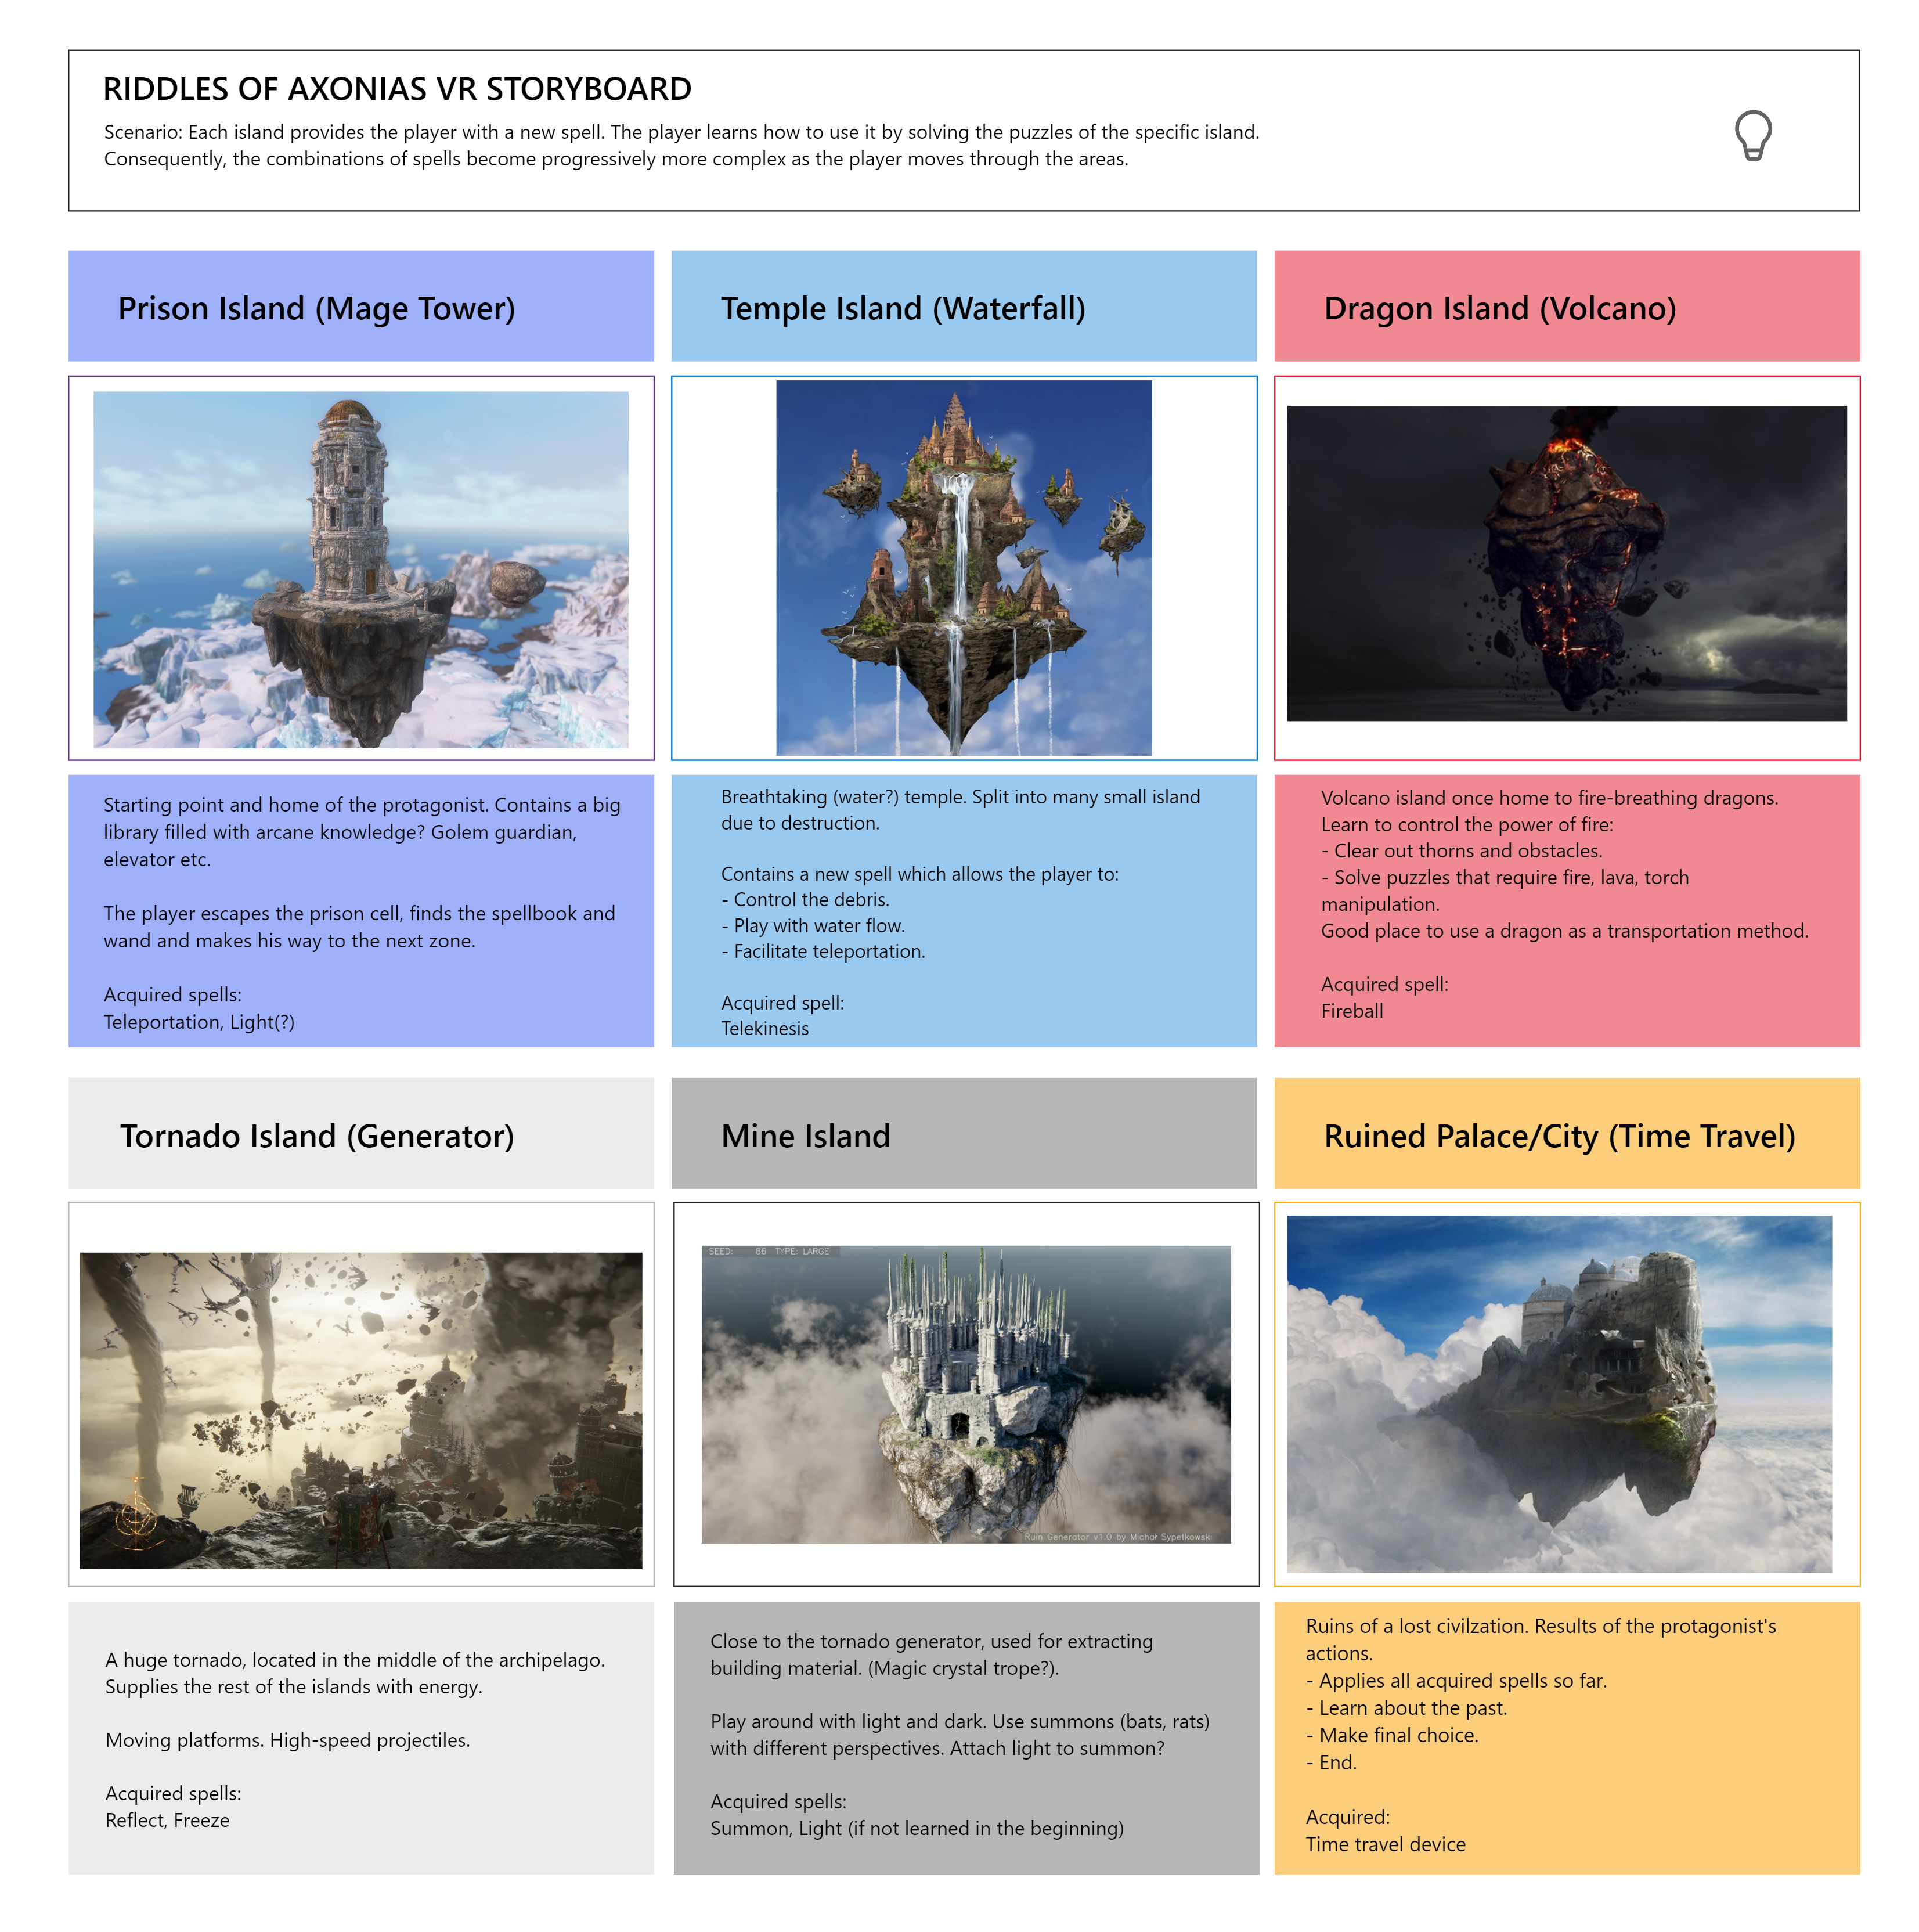1919x1932 pixels.
Task: Click the Temple Island (Waterfall) header
Action: coord(902,308)
